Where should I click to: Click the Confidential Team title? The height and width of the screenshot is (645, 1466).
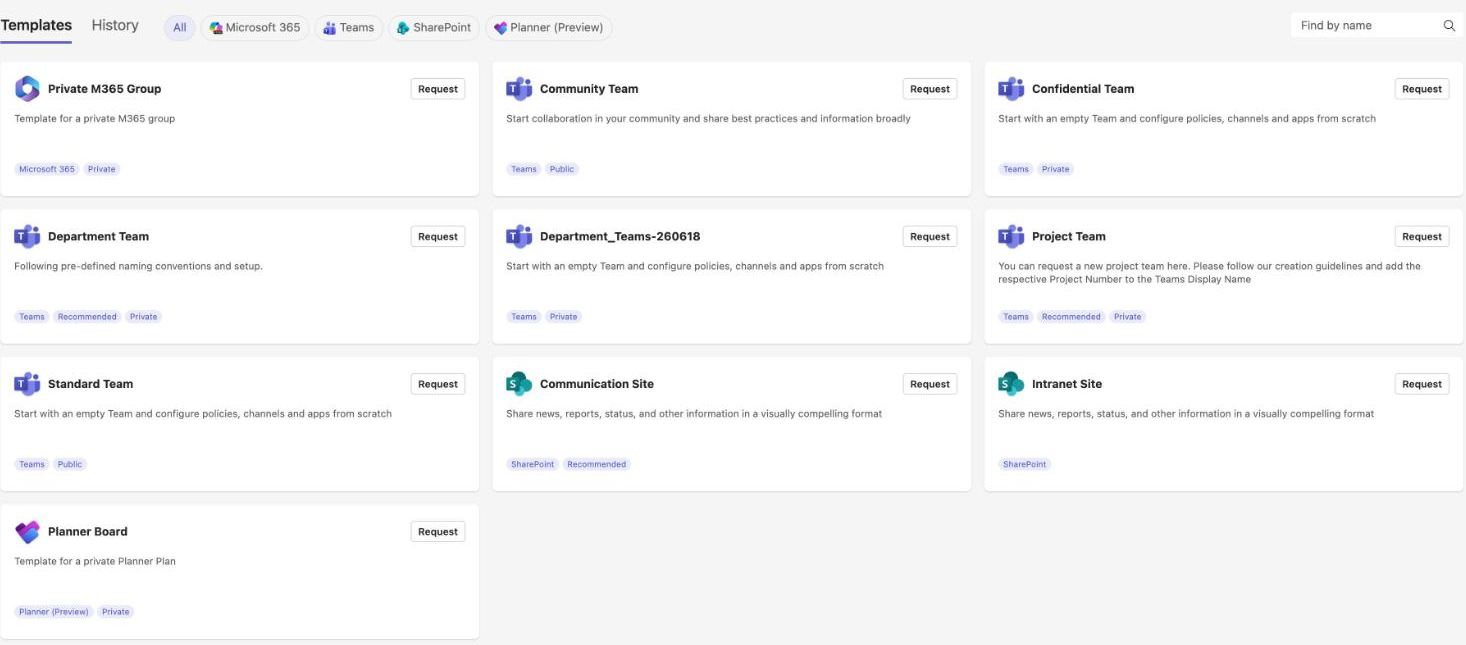(x=1083, y=89)
